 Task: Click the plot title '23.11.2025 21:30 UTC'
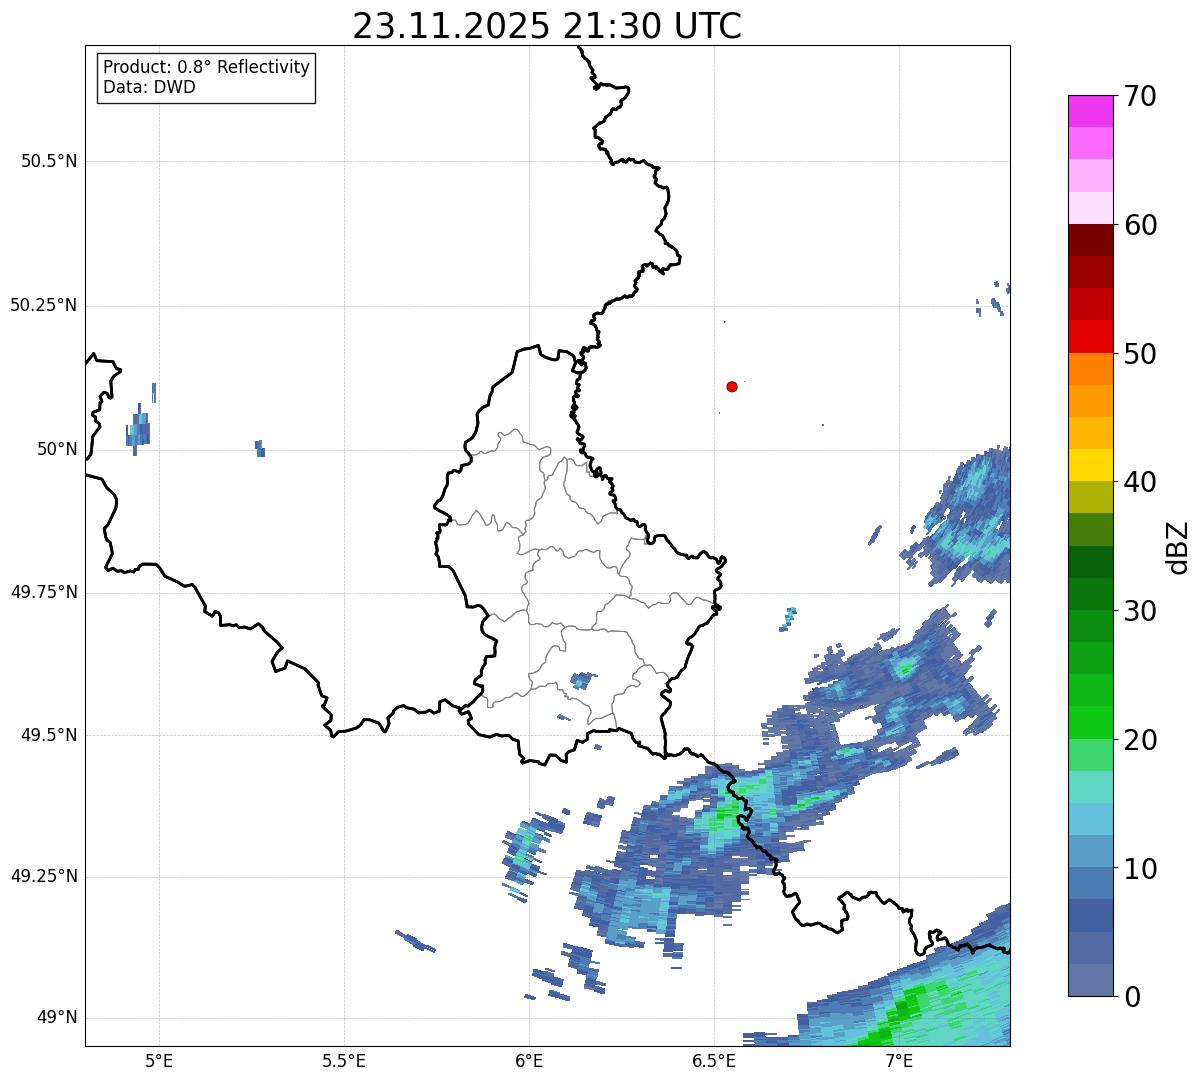pyautogui.click(x=547, y=26)
